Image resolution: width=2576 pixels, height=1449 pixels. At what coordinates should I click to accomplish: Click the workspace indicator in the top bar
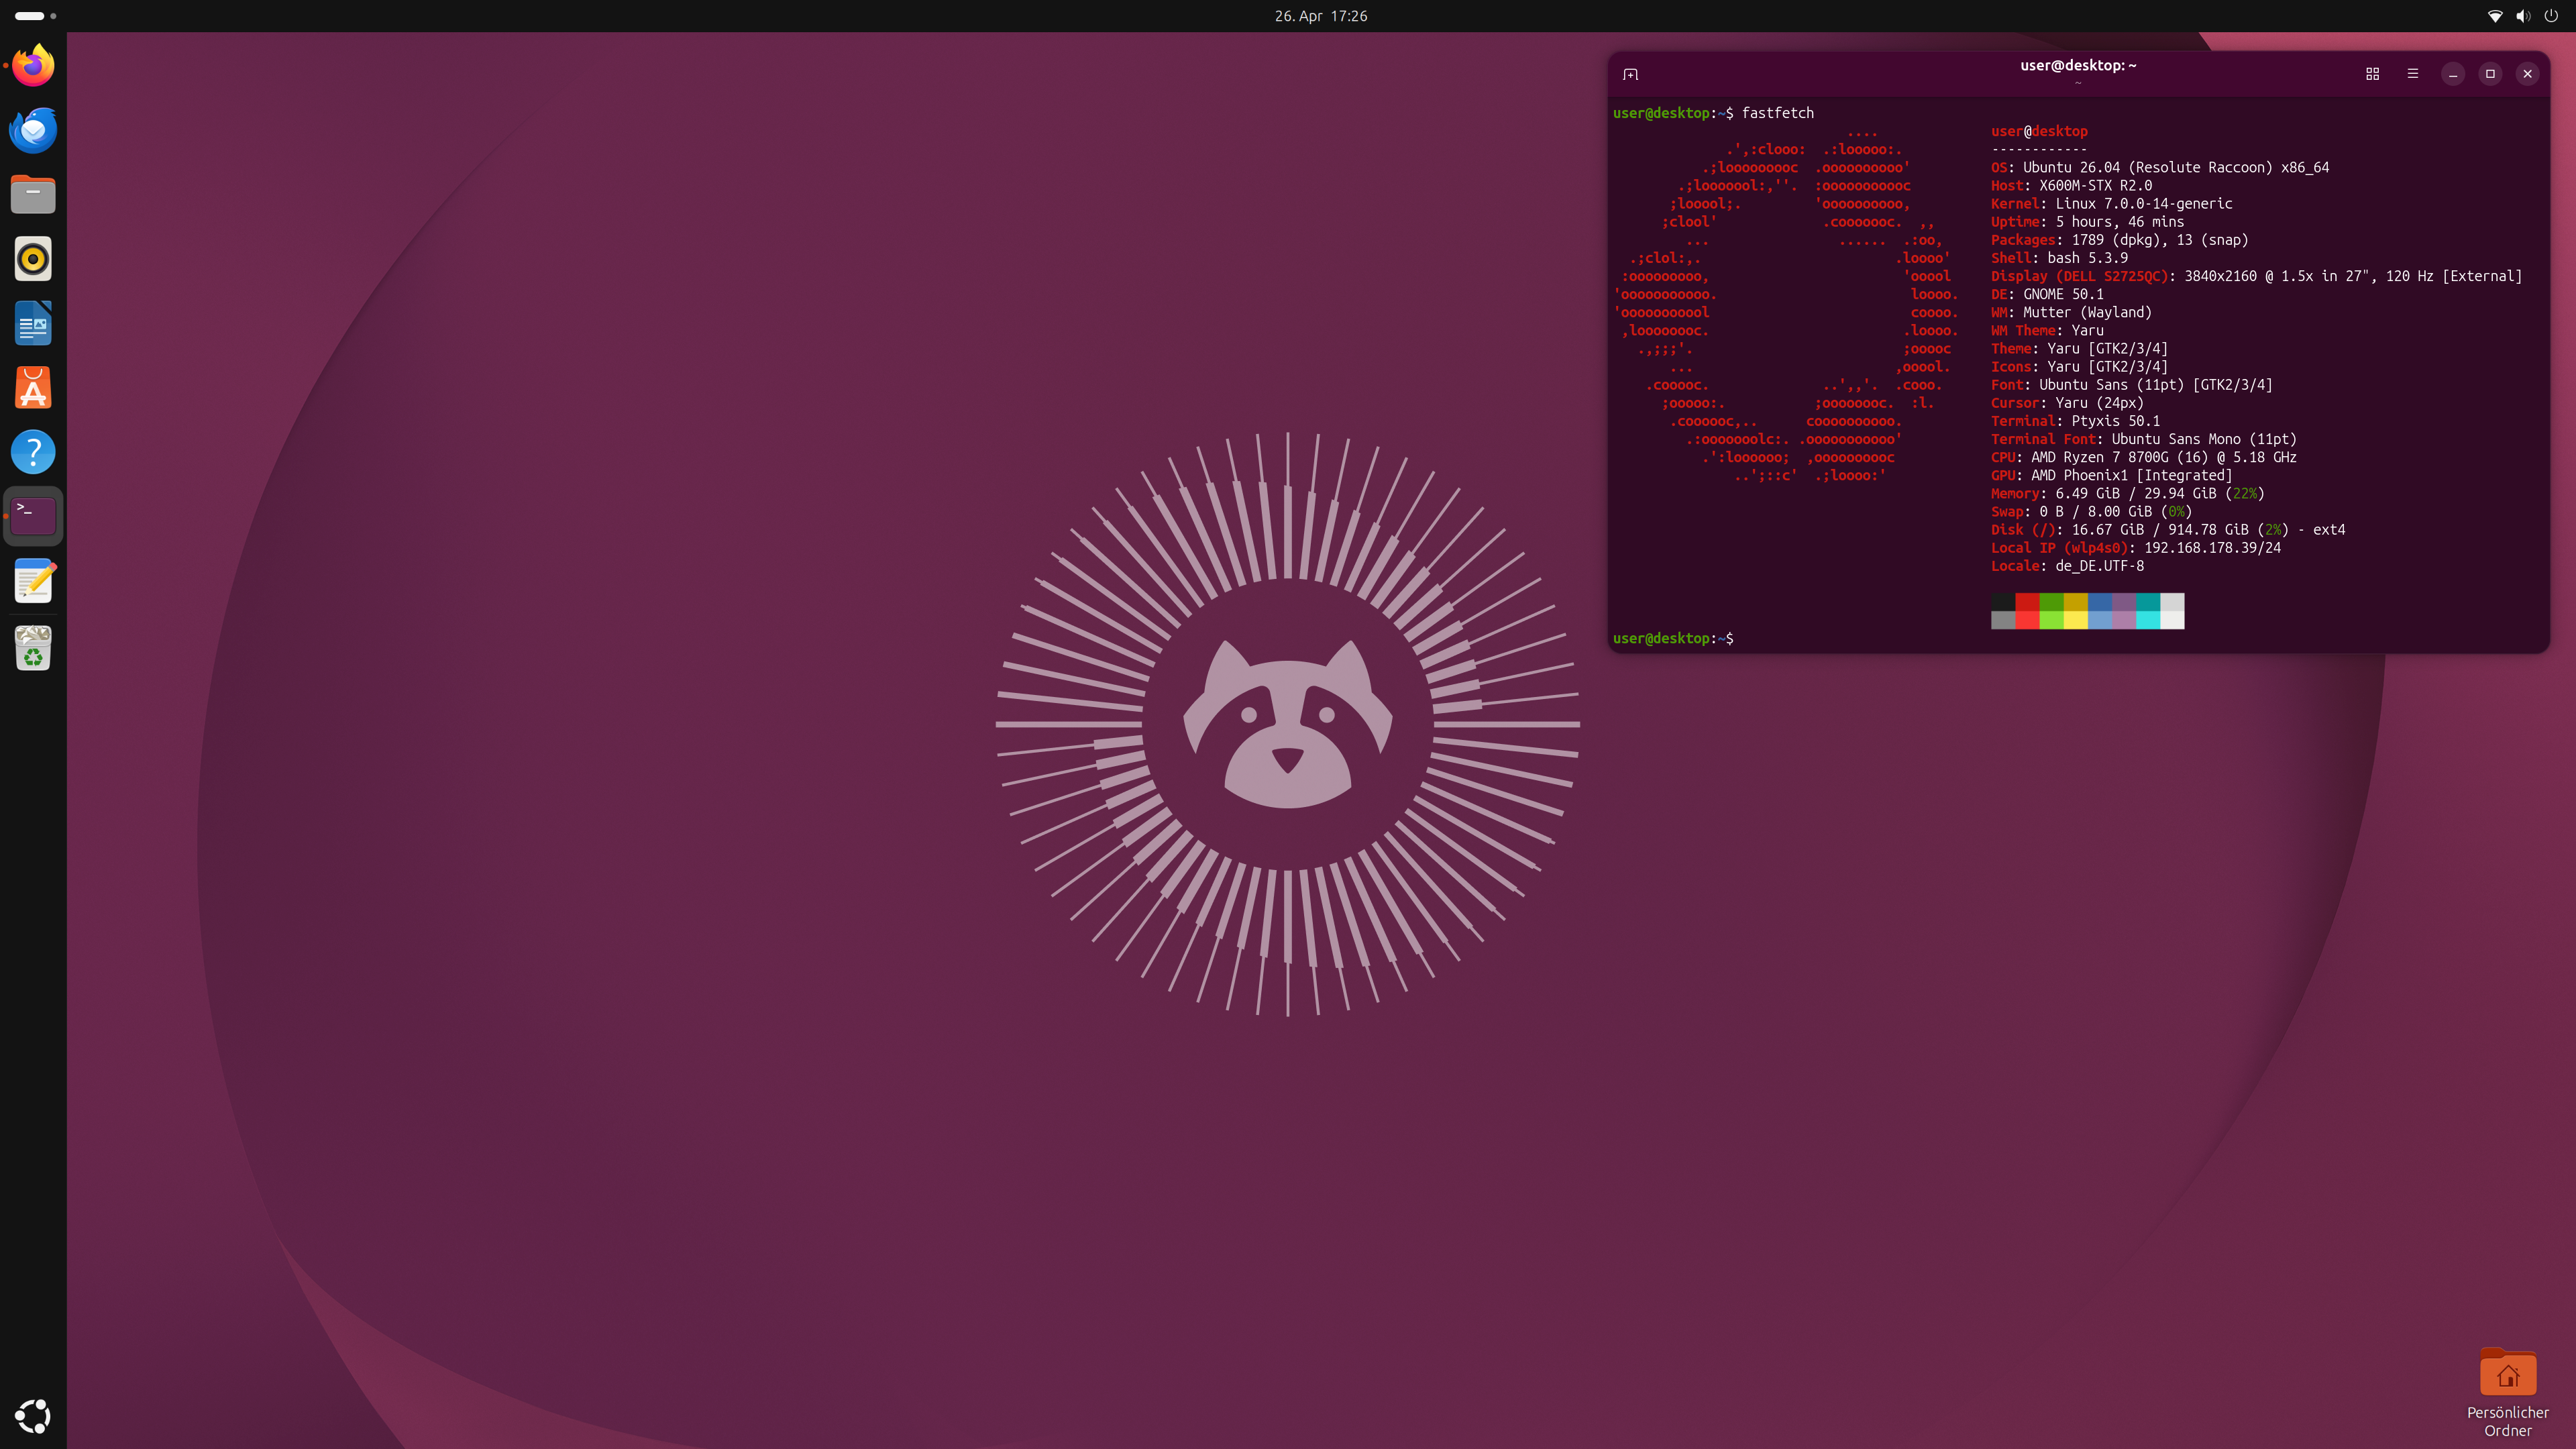[x=35, y=16]
